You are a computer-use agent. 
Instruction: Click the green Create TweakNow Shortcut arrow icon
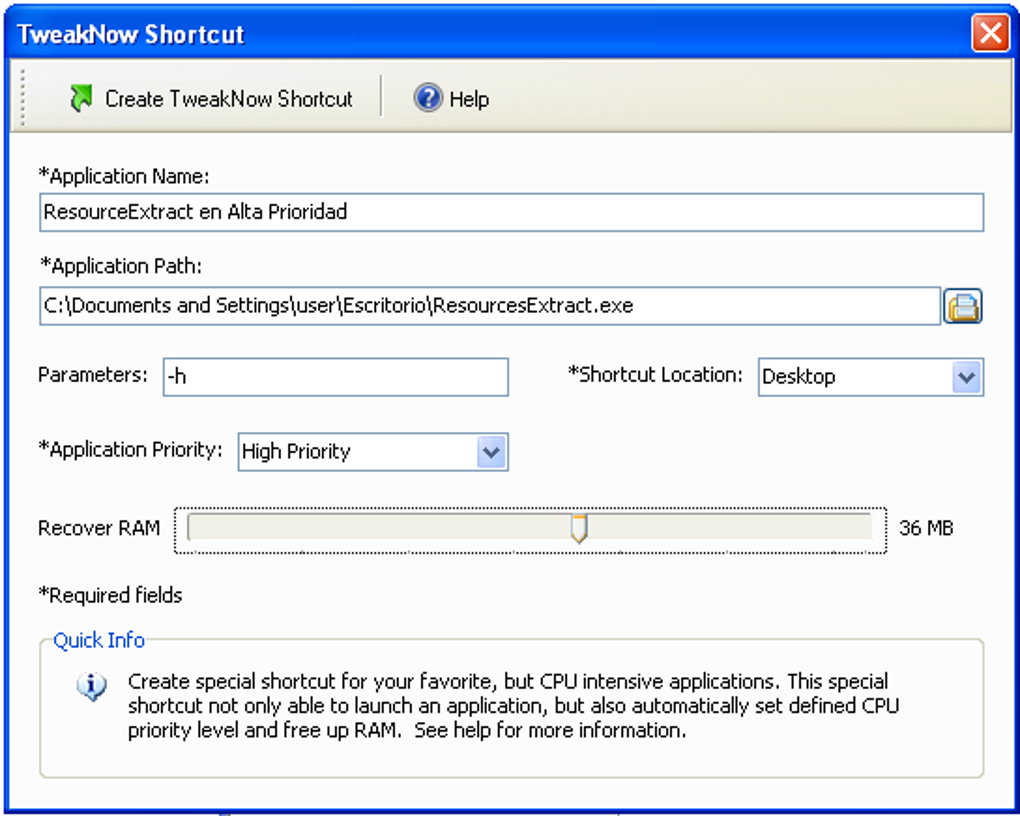click(x=80, y=98)
